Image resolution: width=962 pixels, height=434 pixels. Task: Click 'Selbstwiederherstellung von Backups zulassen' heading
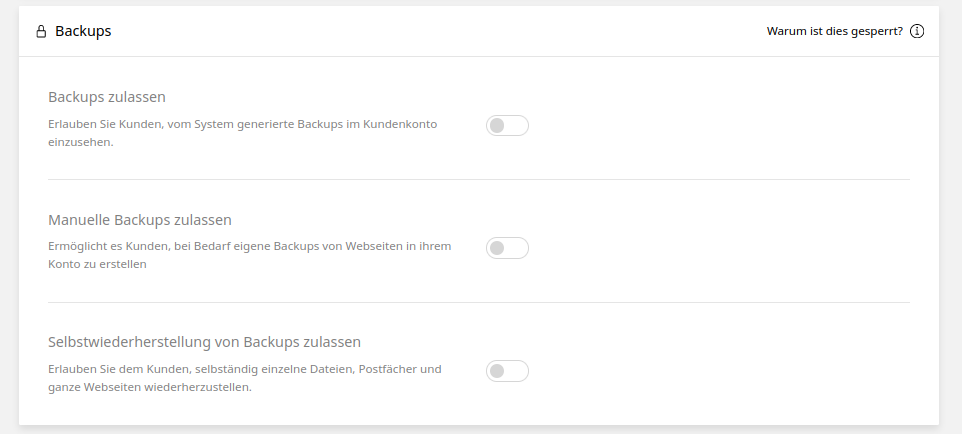point(204,342)
